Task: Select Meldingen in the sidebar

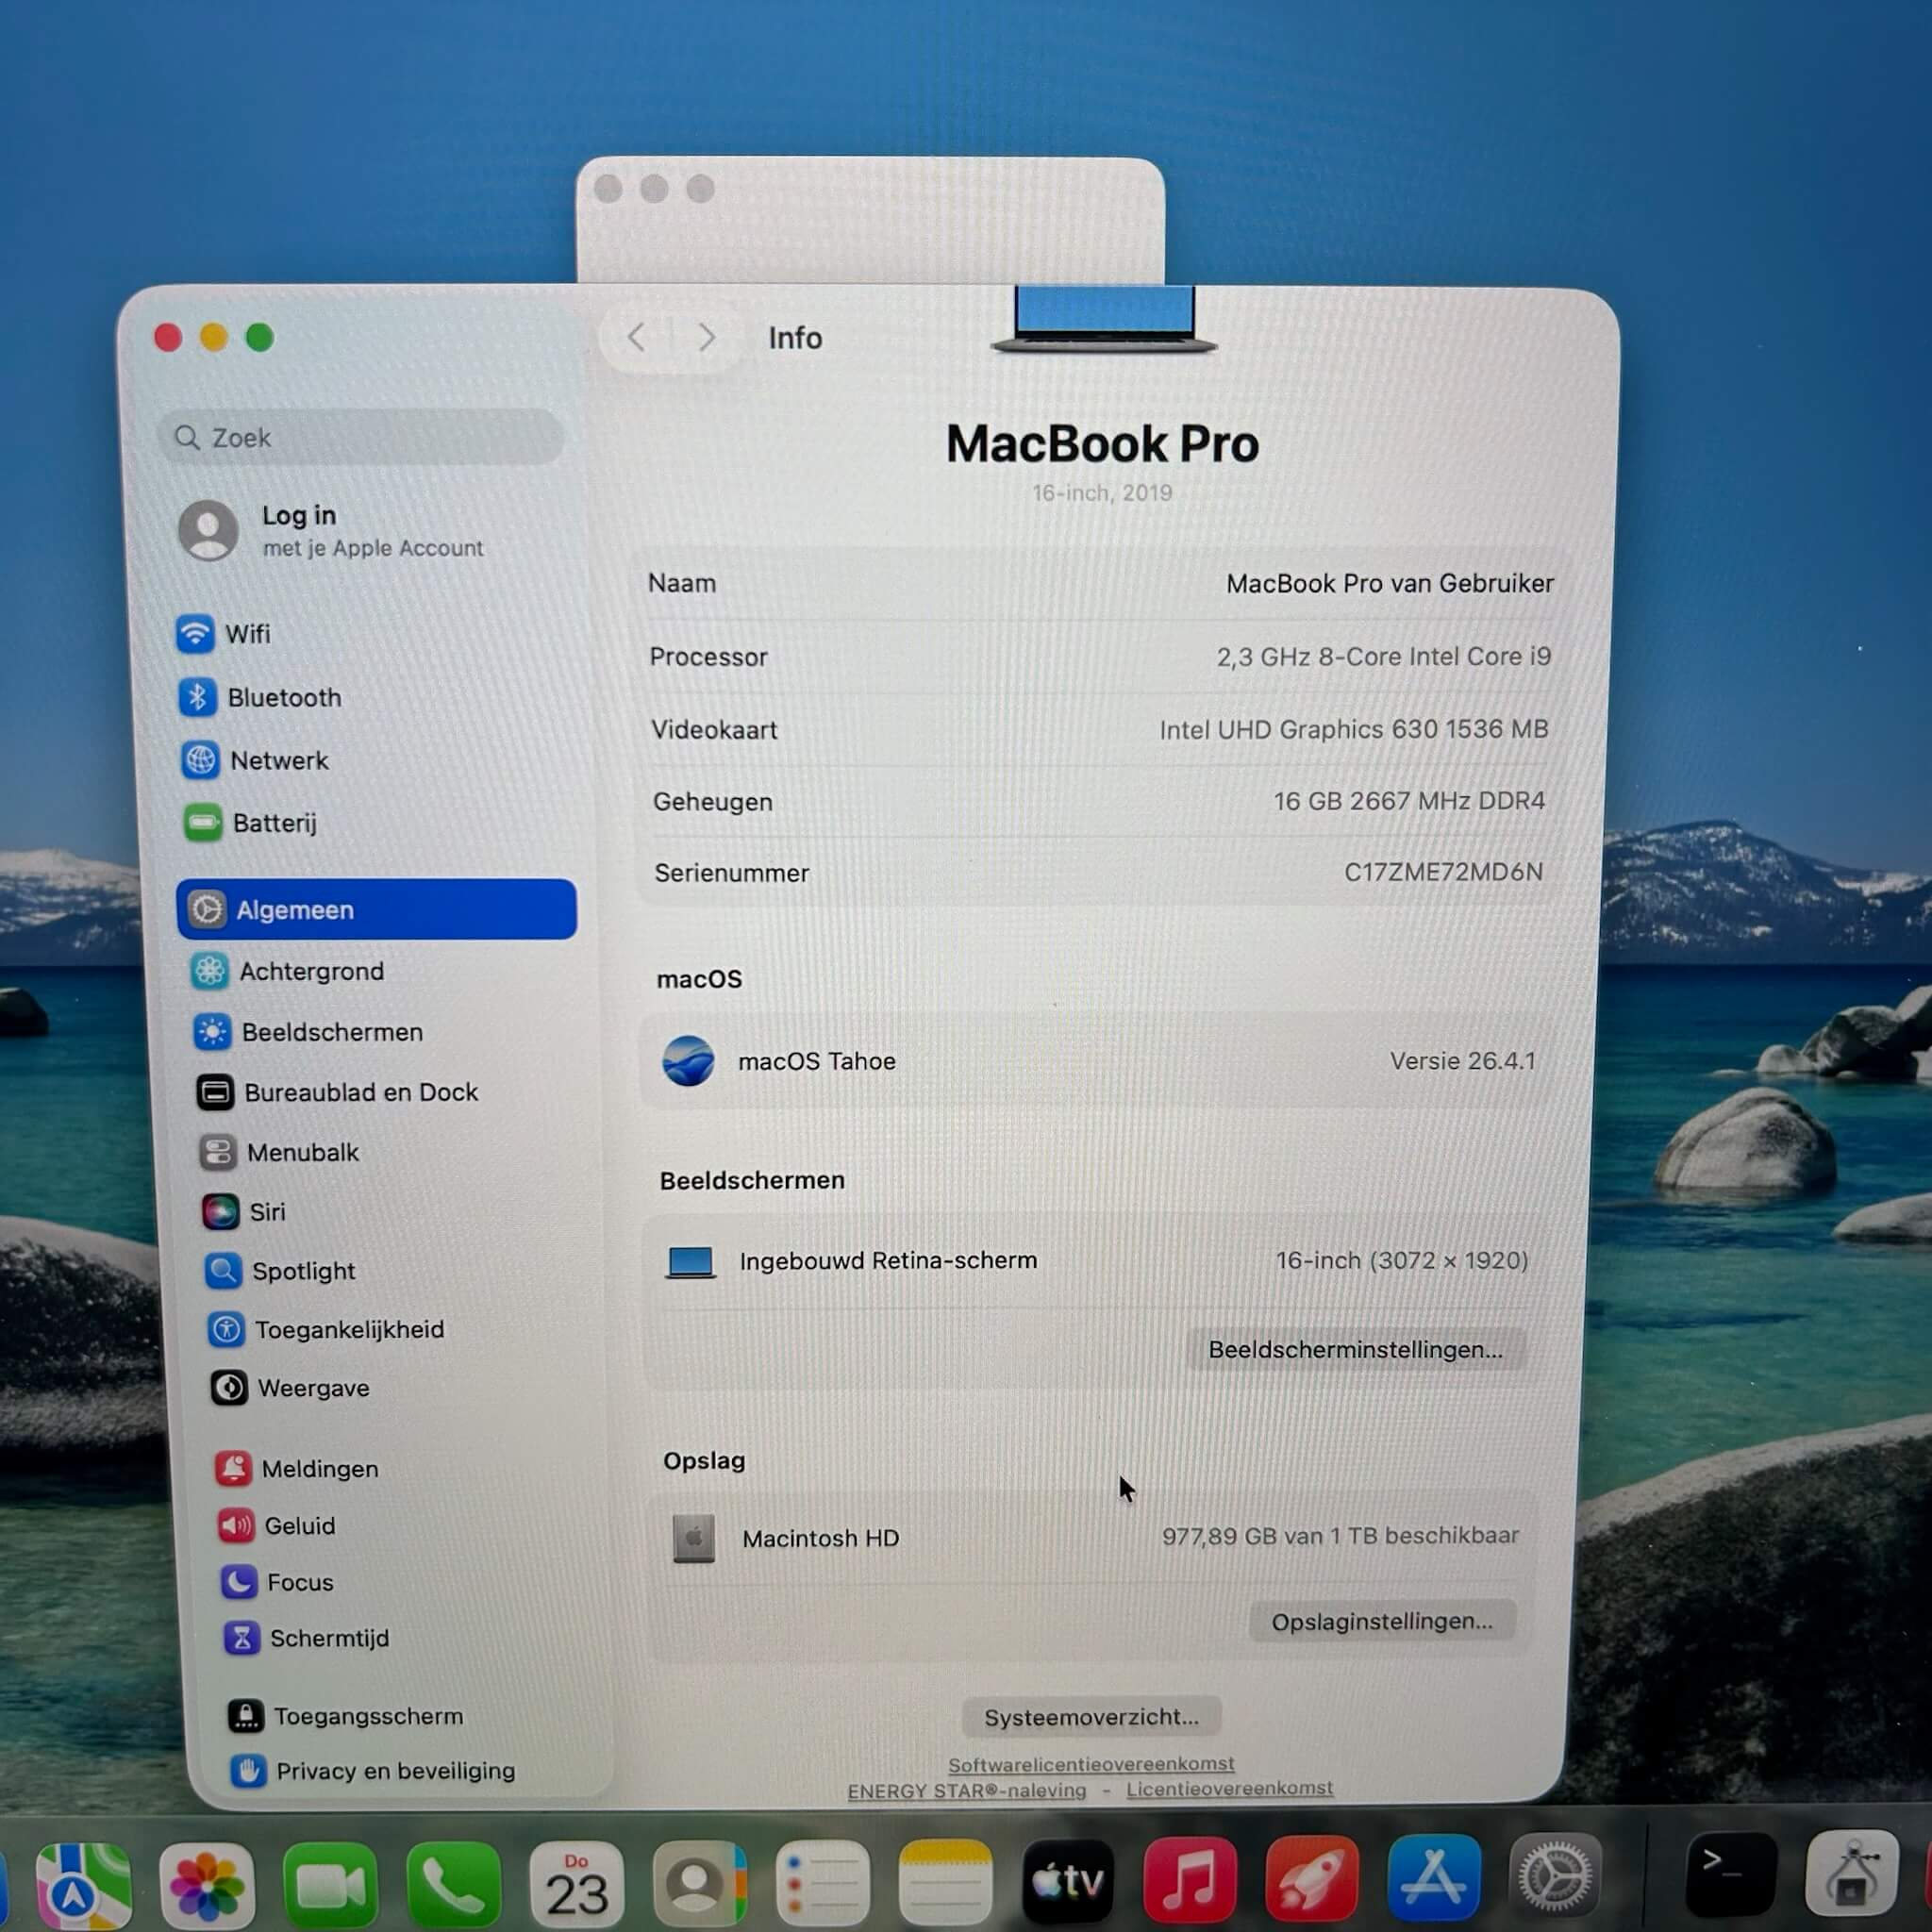Action: pos(319,1468)
